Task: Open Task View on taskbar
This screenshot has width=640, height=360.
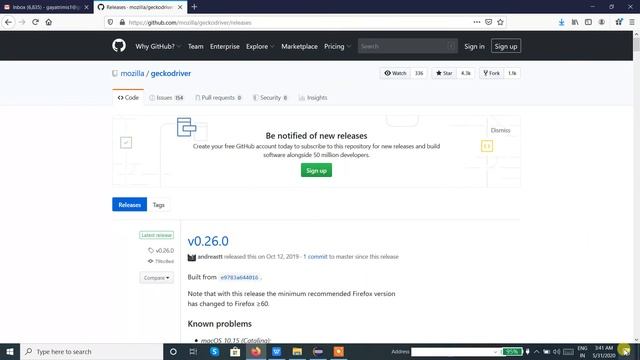Action: [x=193, y=351]
